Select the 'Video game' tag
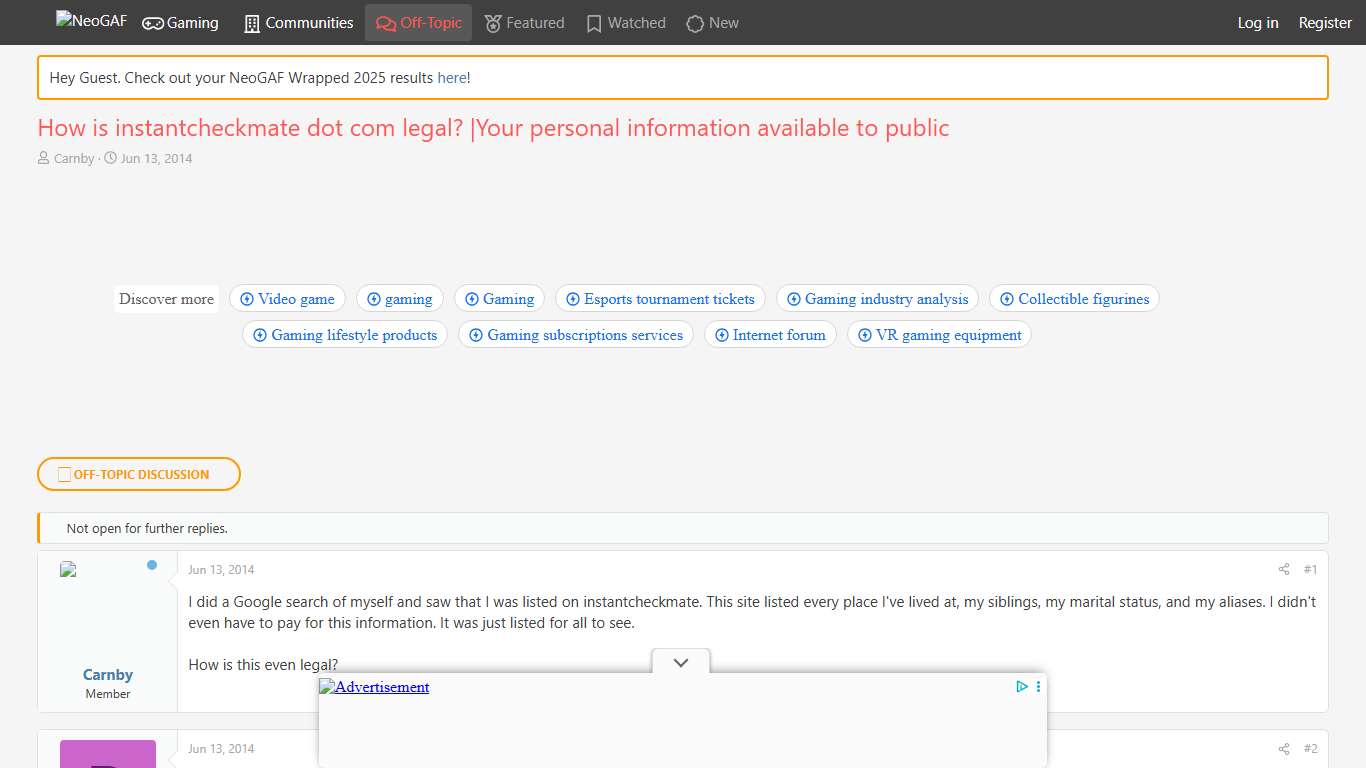The width and height of the screenshot is (1366, 768). [287, 298]
